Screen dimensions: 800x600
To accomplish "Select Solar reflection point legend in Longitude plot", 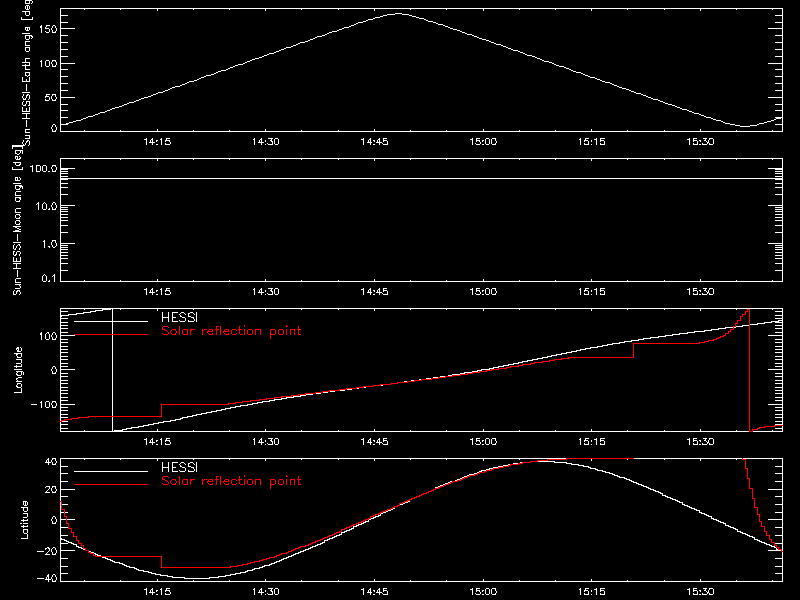I will coord(231,331).
